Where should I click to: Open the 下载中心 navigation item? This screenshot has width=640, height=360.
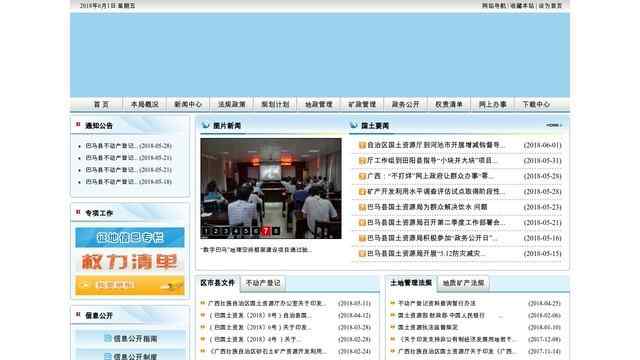536,104
